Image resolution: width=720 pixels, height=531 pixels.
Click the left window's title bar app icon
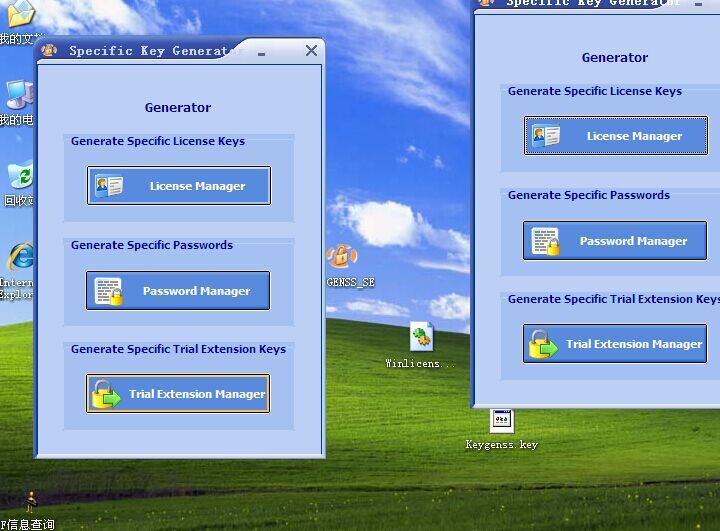click(49, 50)
